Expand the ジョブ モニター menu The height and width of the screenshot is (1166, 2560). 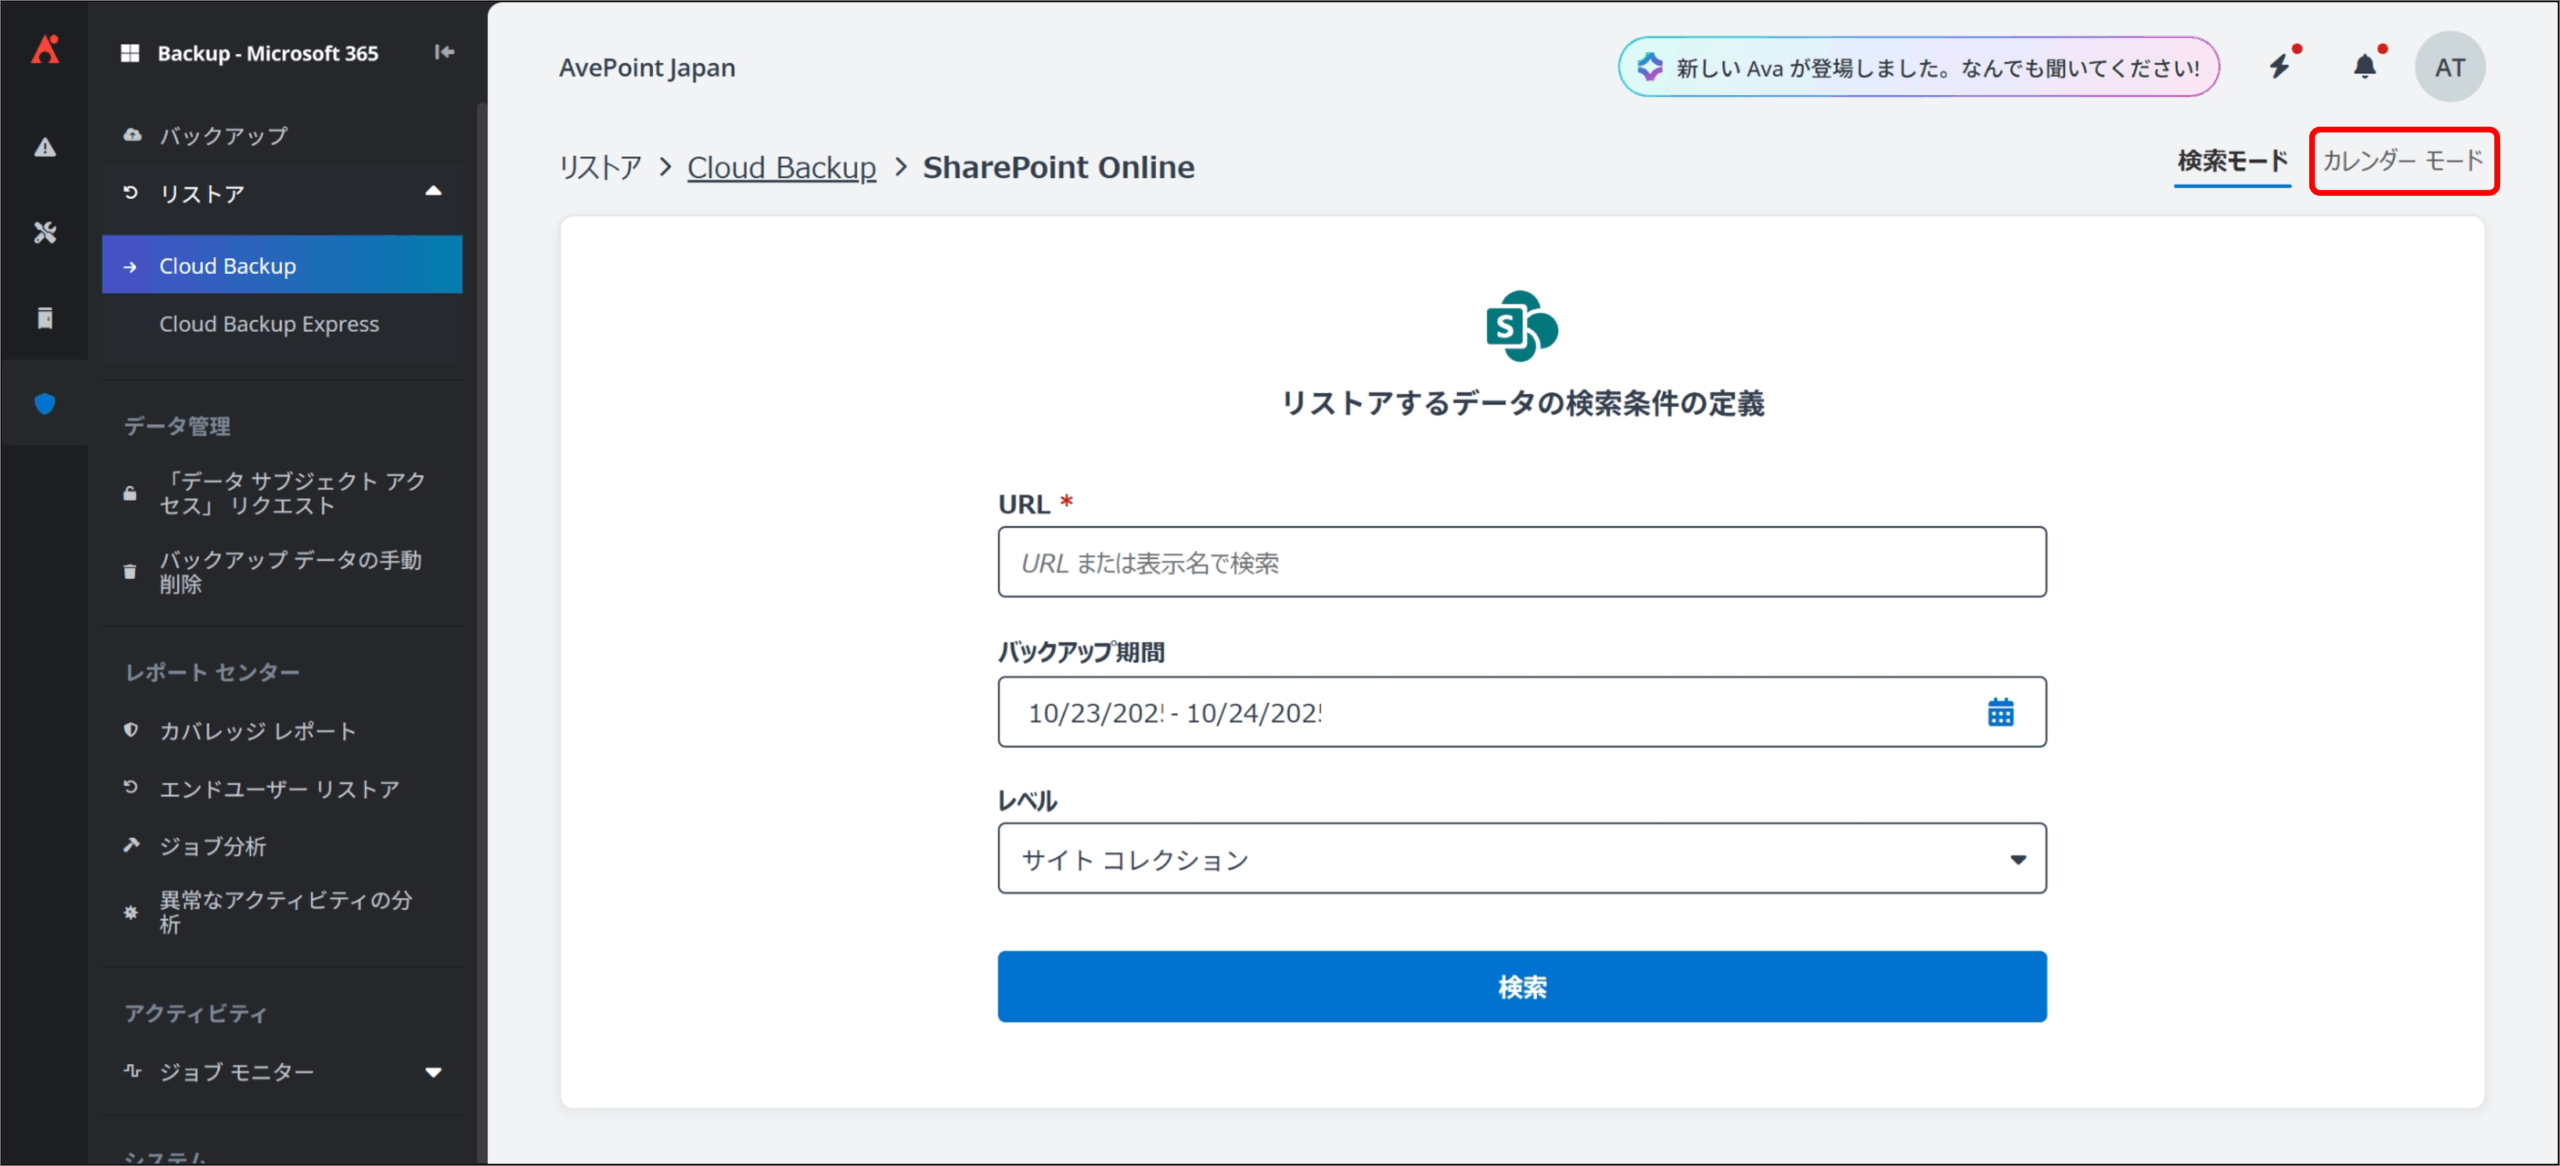click(433, 1072)
